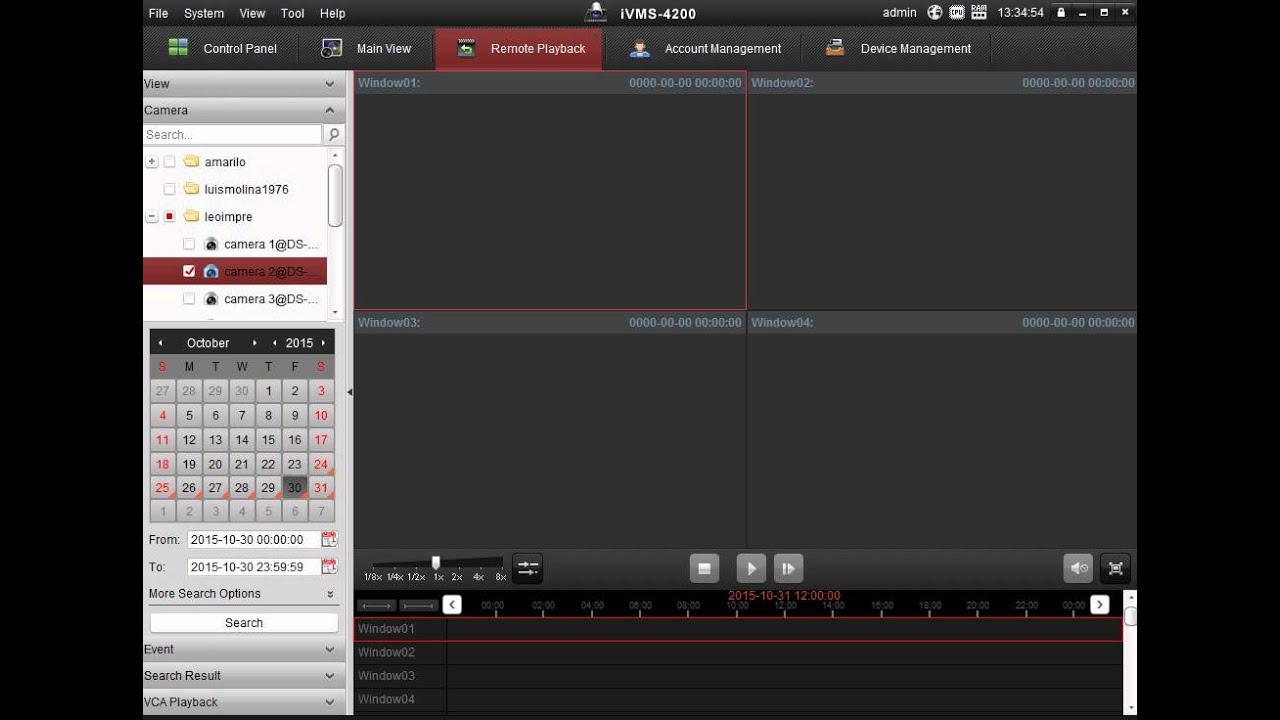This screenshot has height=720, width=1280.
Task: Go to next month in calendar
Action: click(255, 343)
